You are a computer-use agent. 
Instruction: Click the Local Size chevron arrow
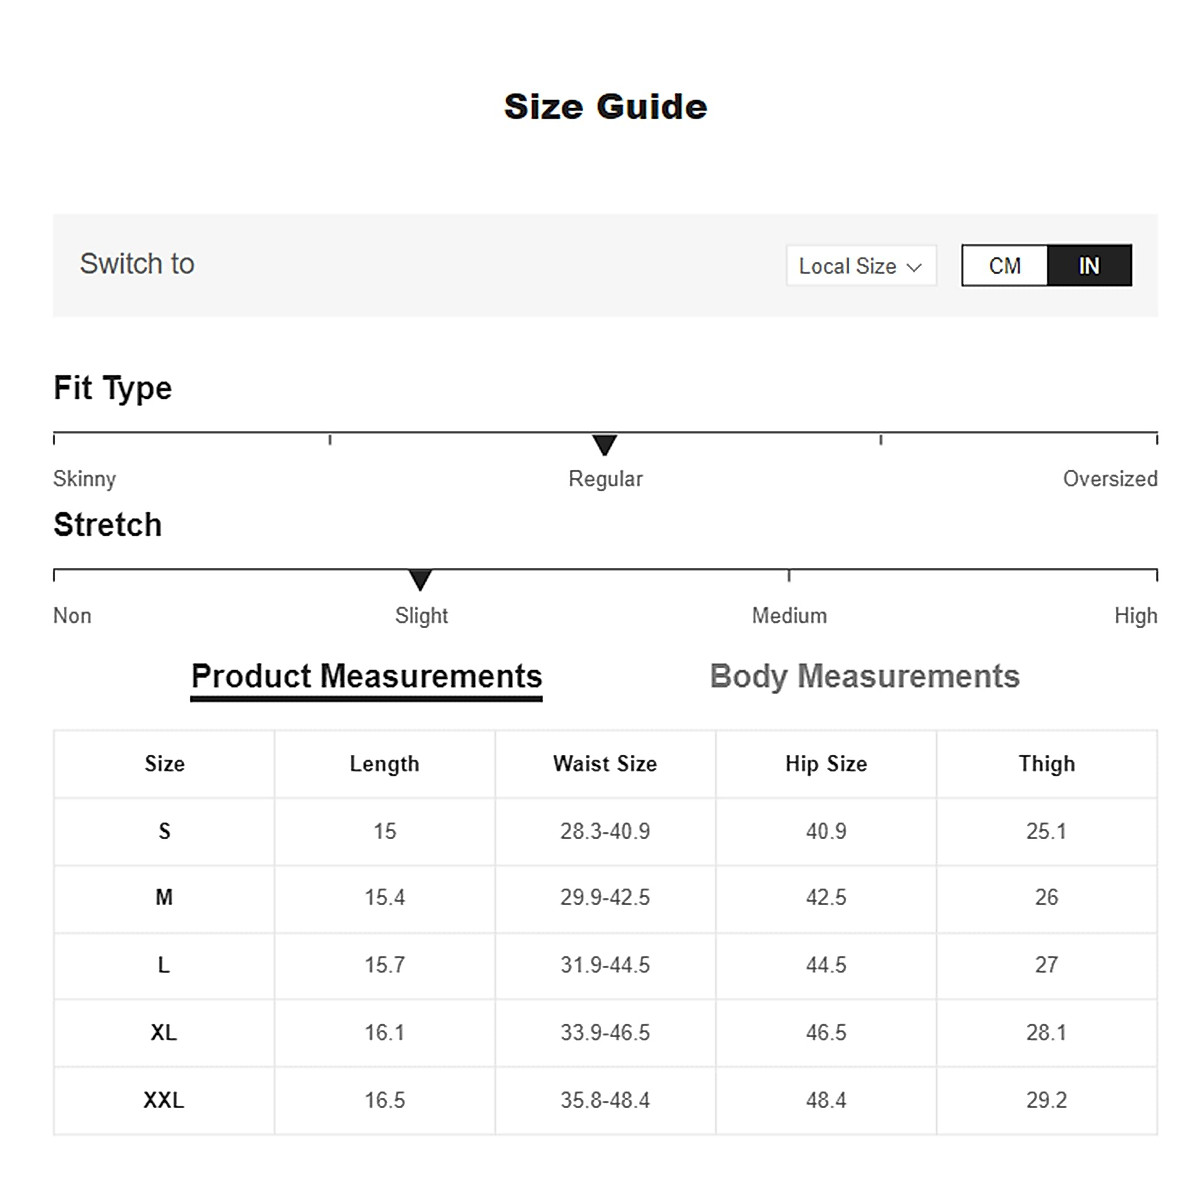[x=914, y=267]
